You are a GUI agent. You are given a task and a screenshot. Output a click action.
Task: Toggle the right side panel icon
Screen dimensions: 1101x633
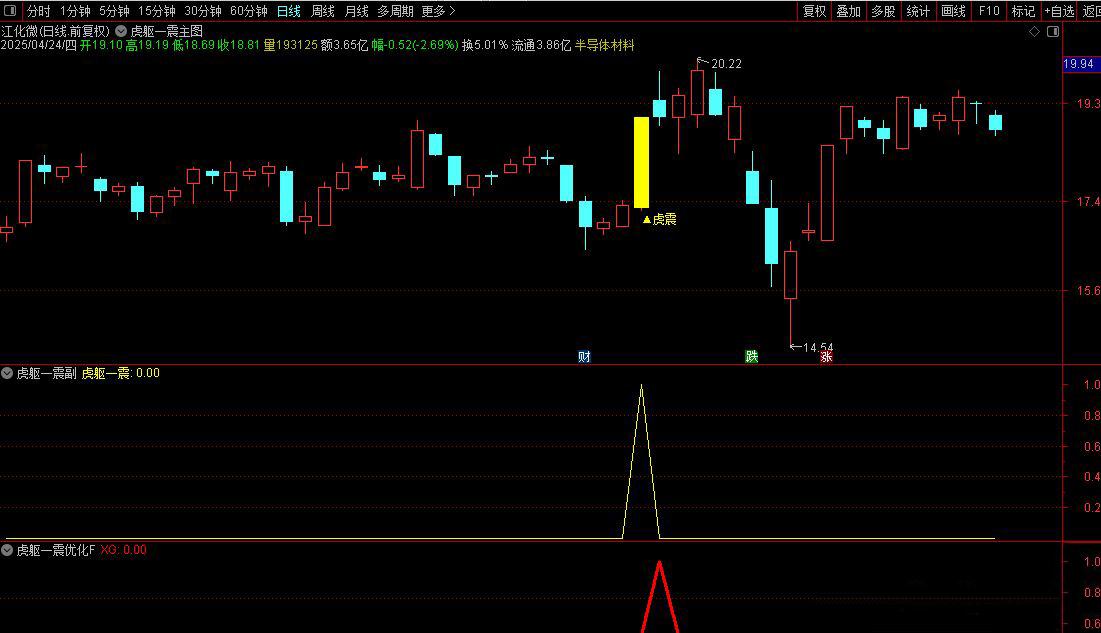(1053, 32)
